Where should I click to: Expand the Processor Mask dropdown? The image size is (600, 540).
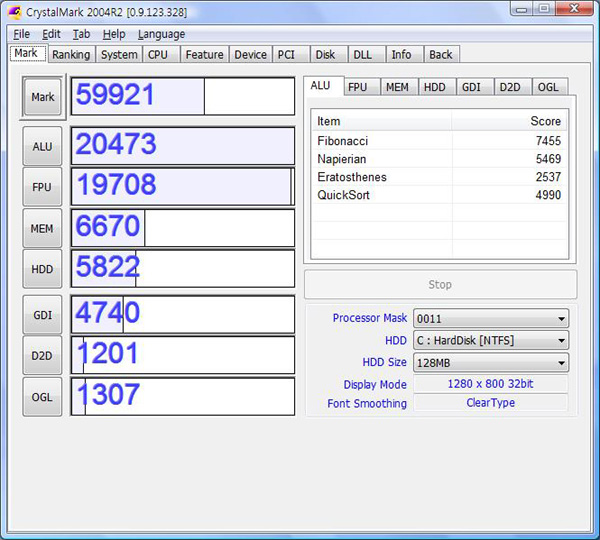click(491, 318)
